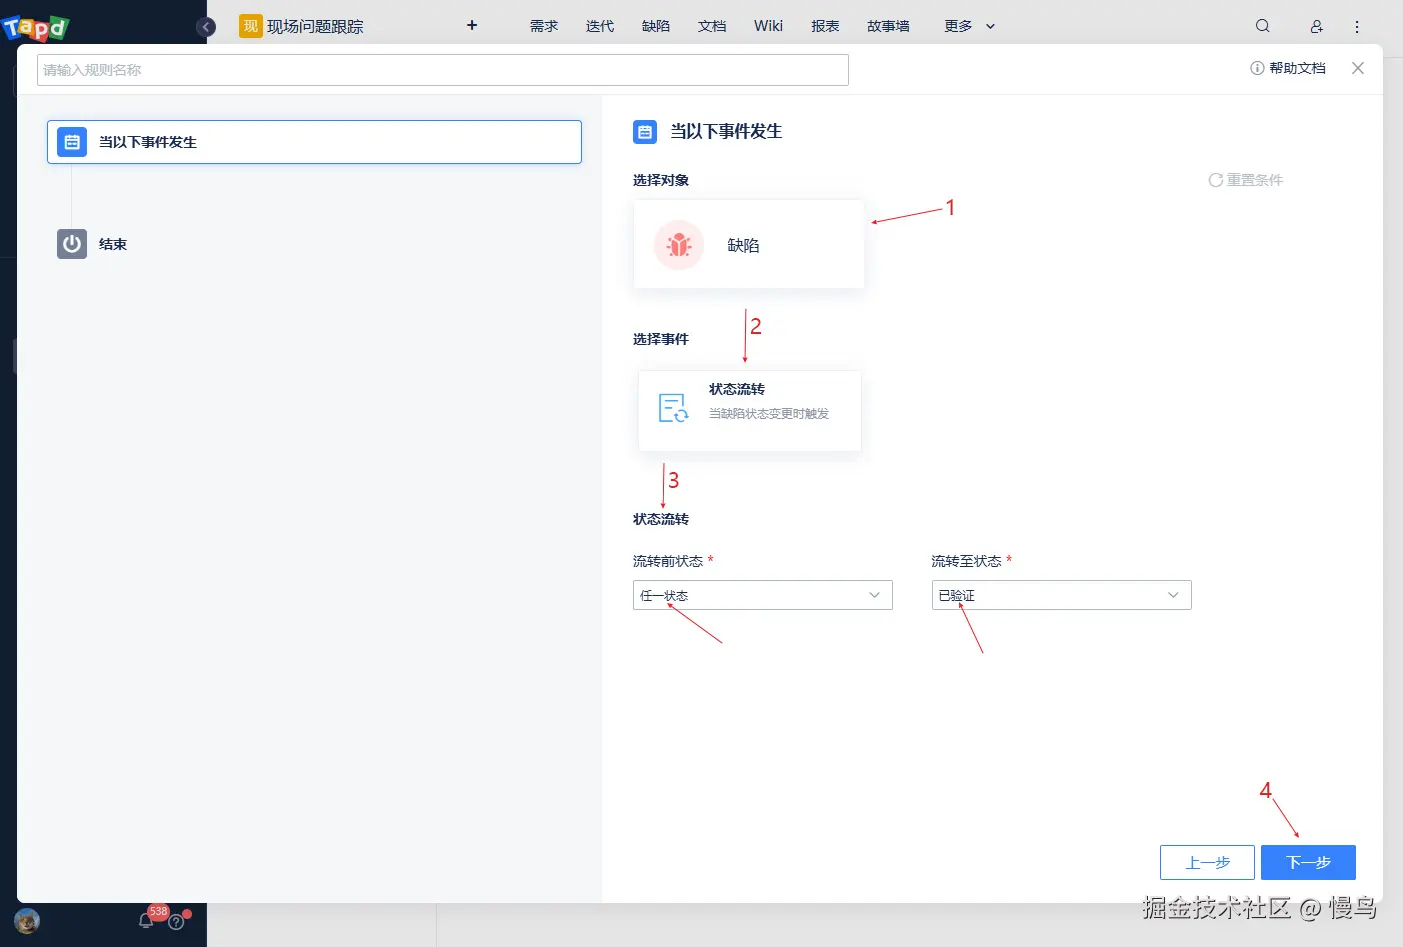Click the help document info icon
This screenshot has width=1403, height=947.
[1257, 68]
